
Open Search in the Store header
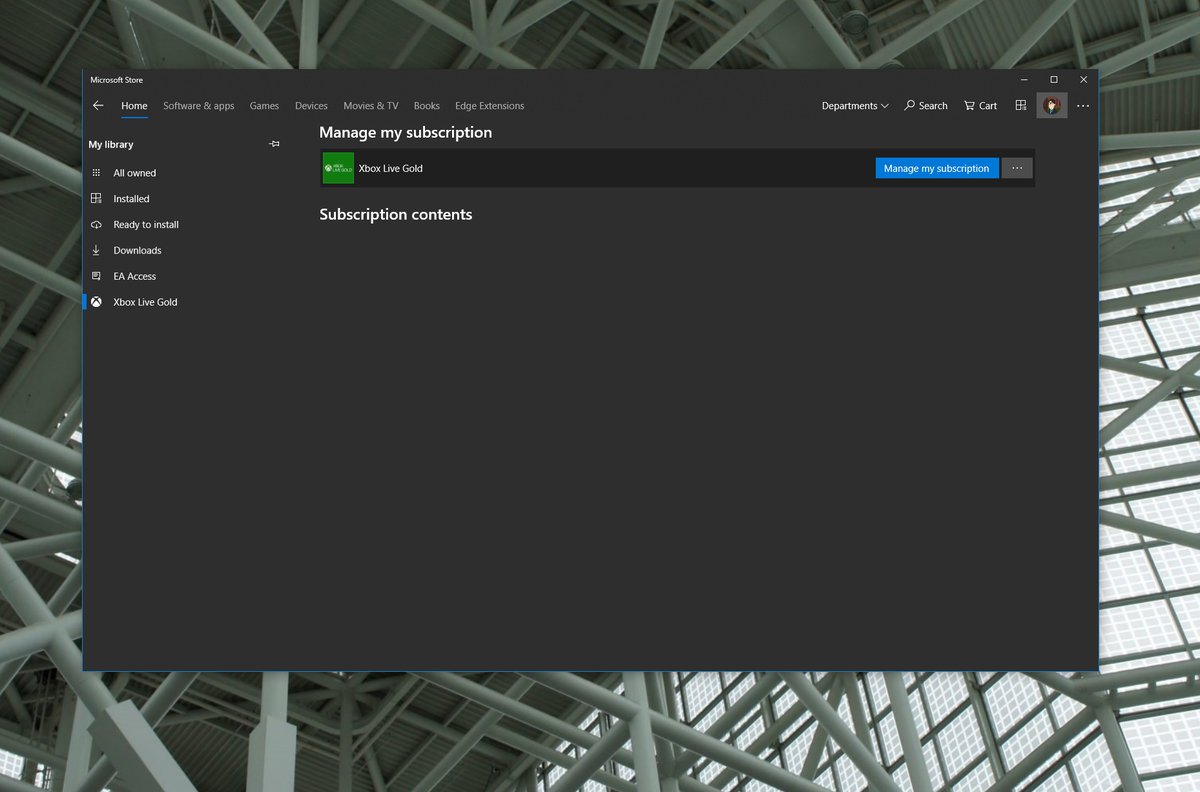pos(926,106)
